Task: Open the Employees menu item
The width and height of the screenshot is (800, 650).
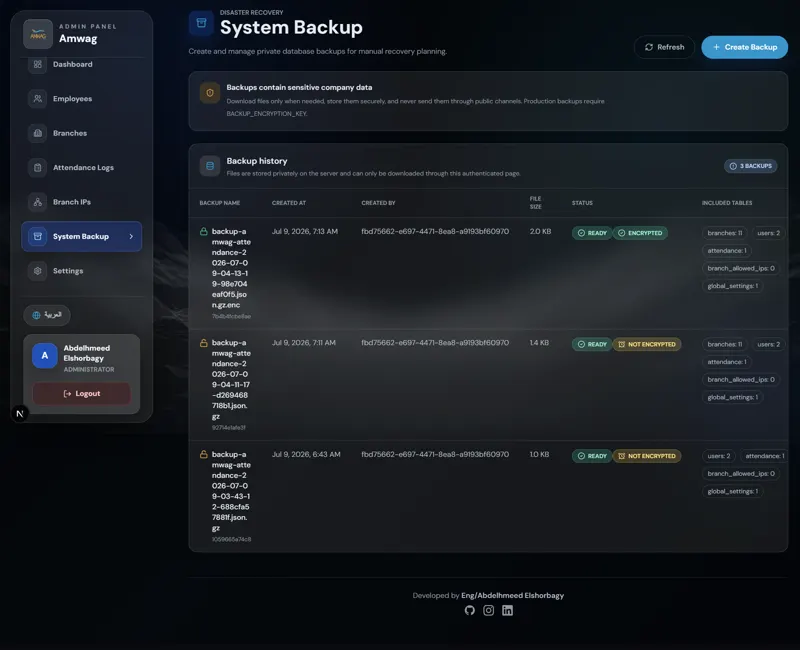Action: pyautogui.click(x=82, y=98)
